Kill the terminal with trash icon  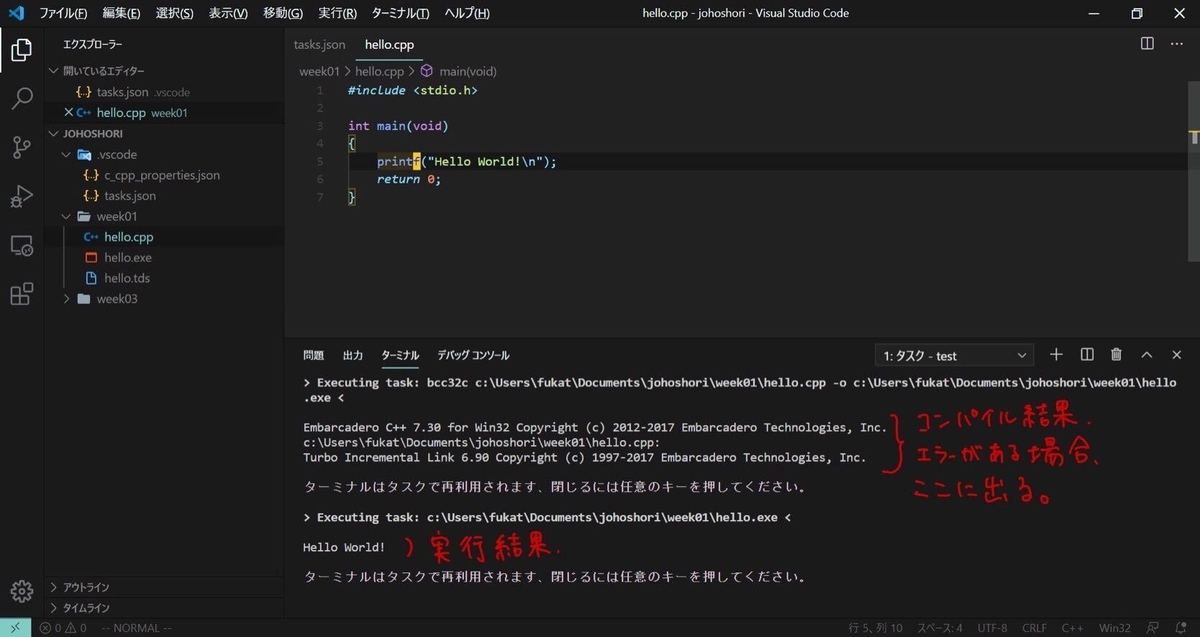[1116, 355]
